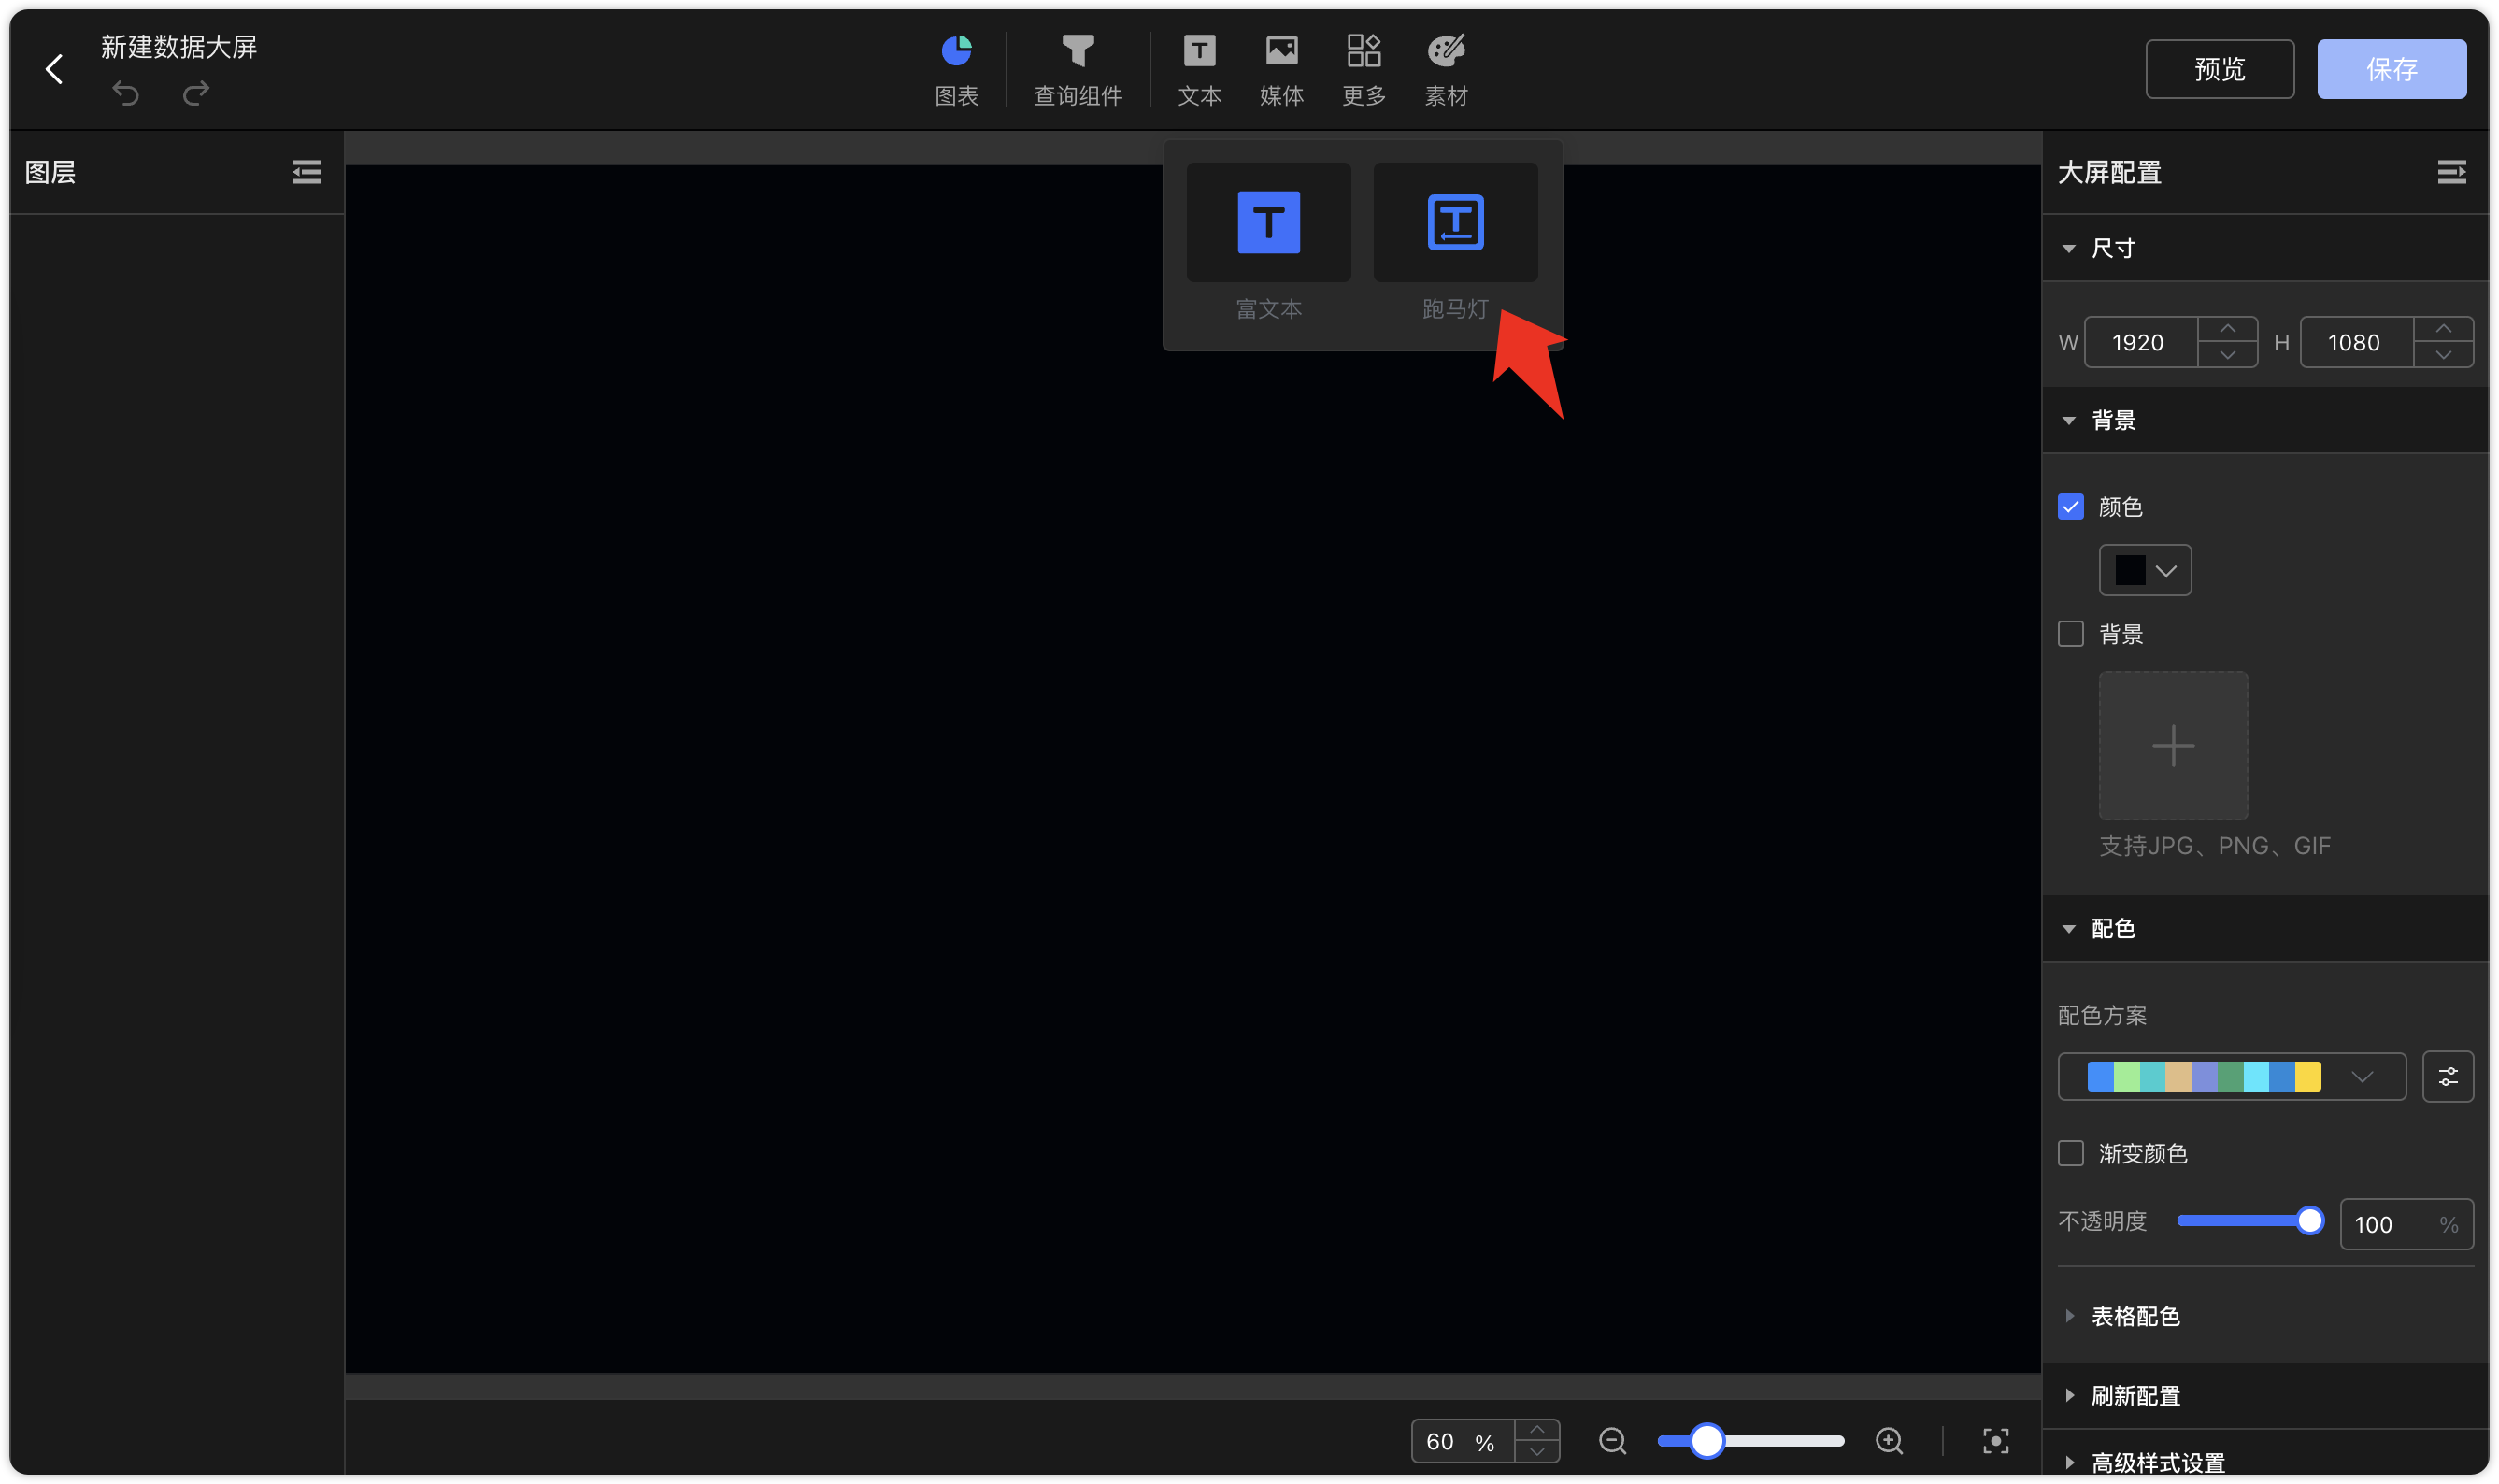Expand the 表格配色 section
Screen dimensions: 2499x1484
[2134, 1315]
